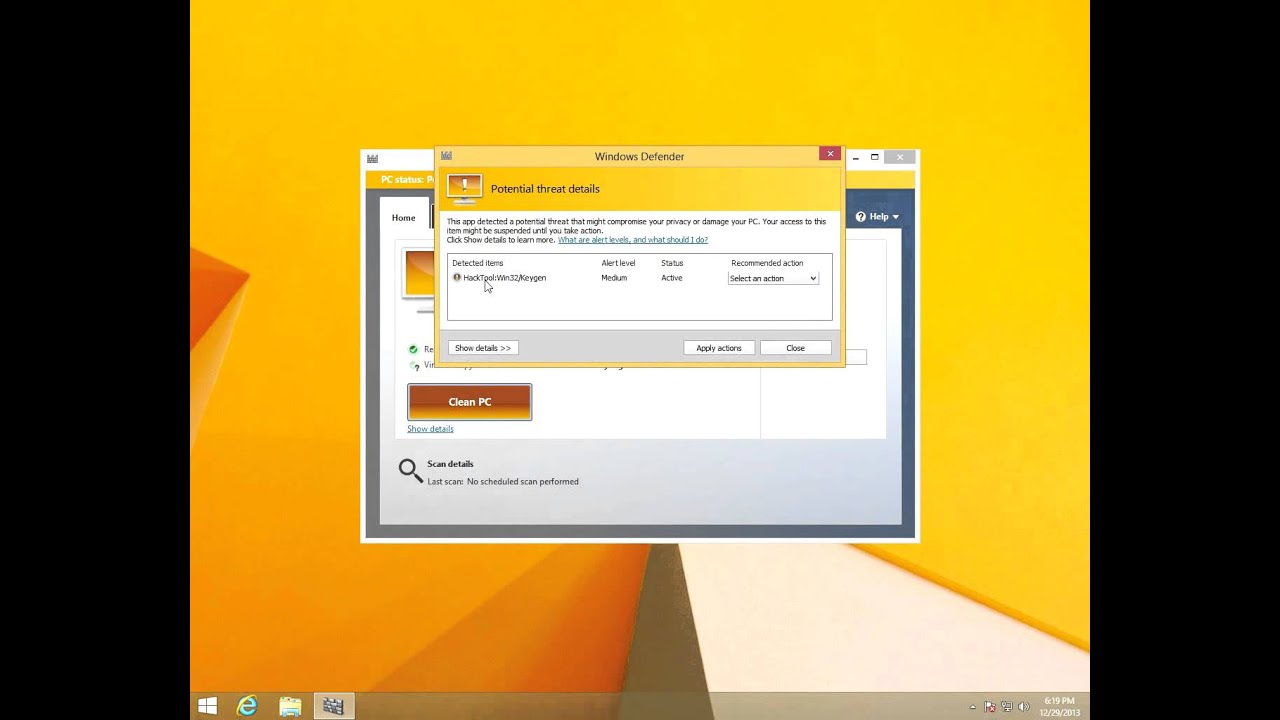Launch Internet Explorer from the taskbar
The height and width of the screenshot is (720, 1280).
pyautogui.click(x=246, y=706)
